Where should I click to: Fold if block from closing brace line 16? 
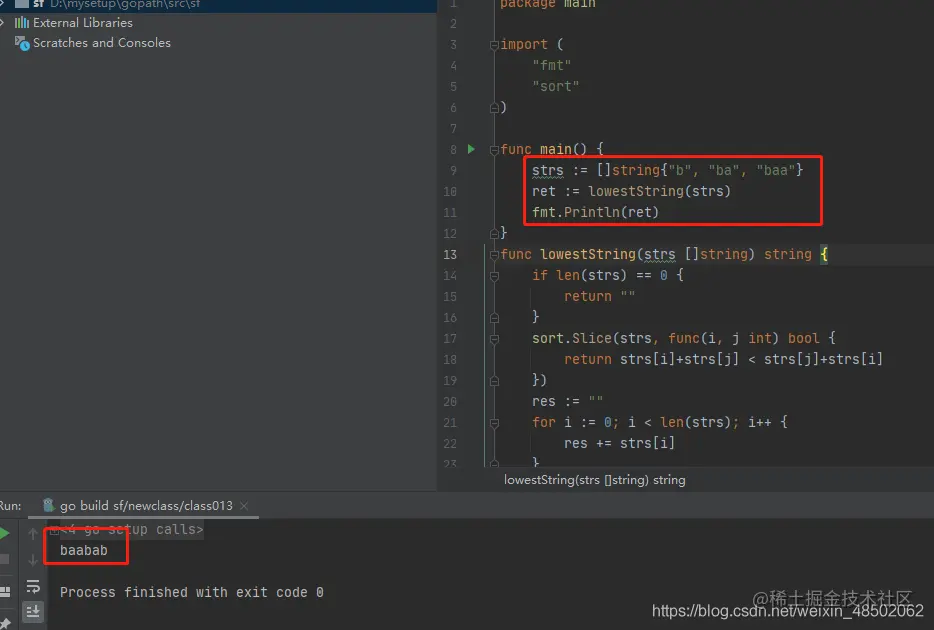coord(494,318)
